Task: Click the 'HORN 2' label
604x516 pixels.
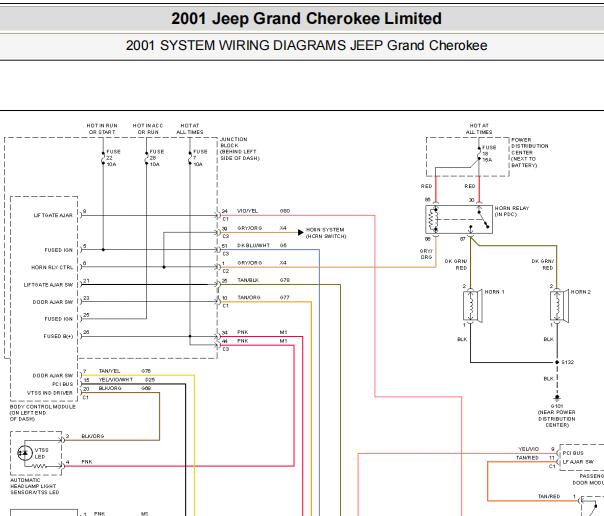Action: pos(581,292)
